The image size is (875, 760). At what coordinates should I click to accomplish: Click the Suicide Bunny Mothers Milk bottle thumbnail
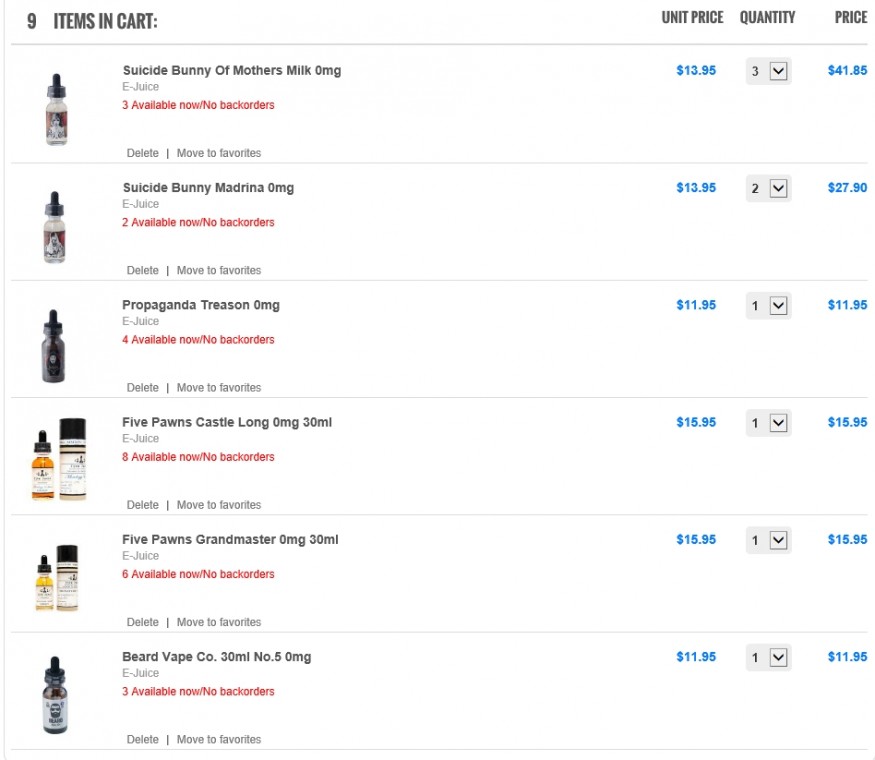[x=56, y=110]
